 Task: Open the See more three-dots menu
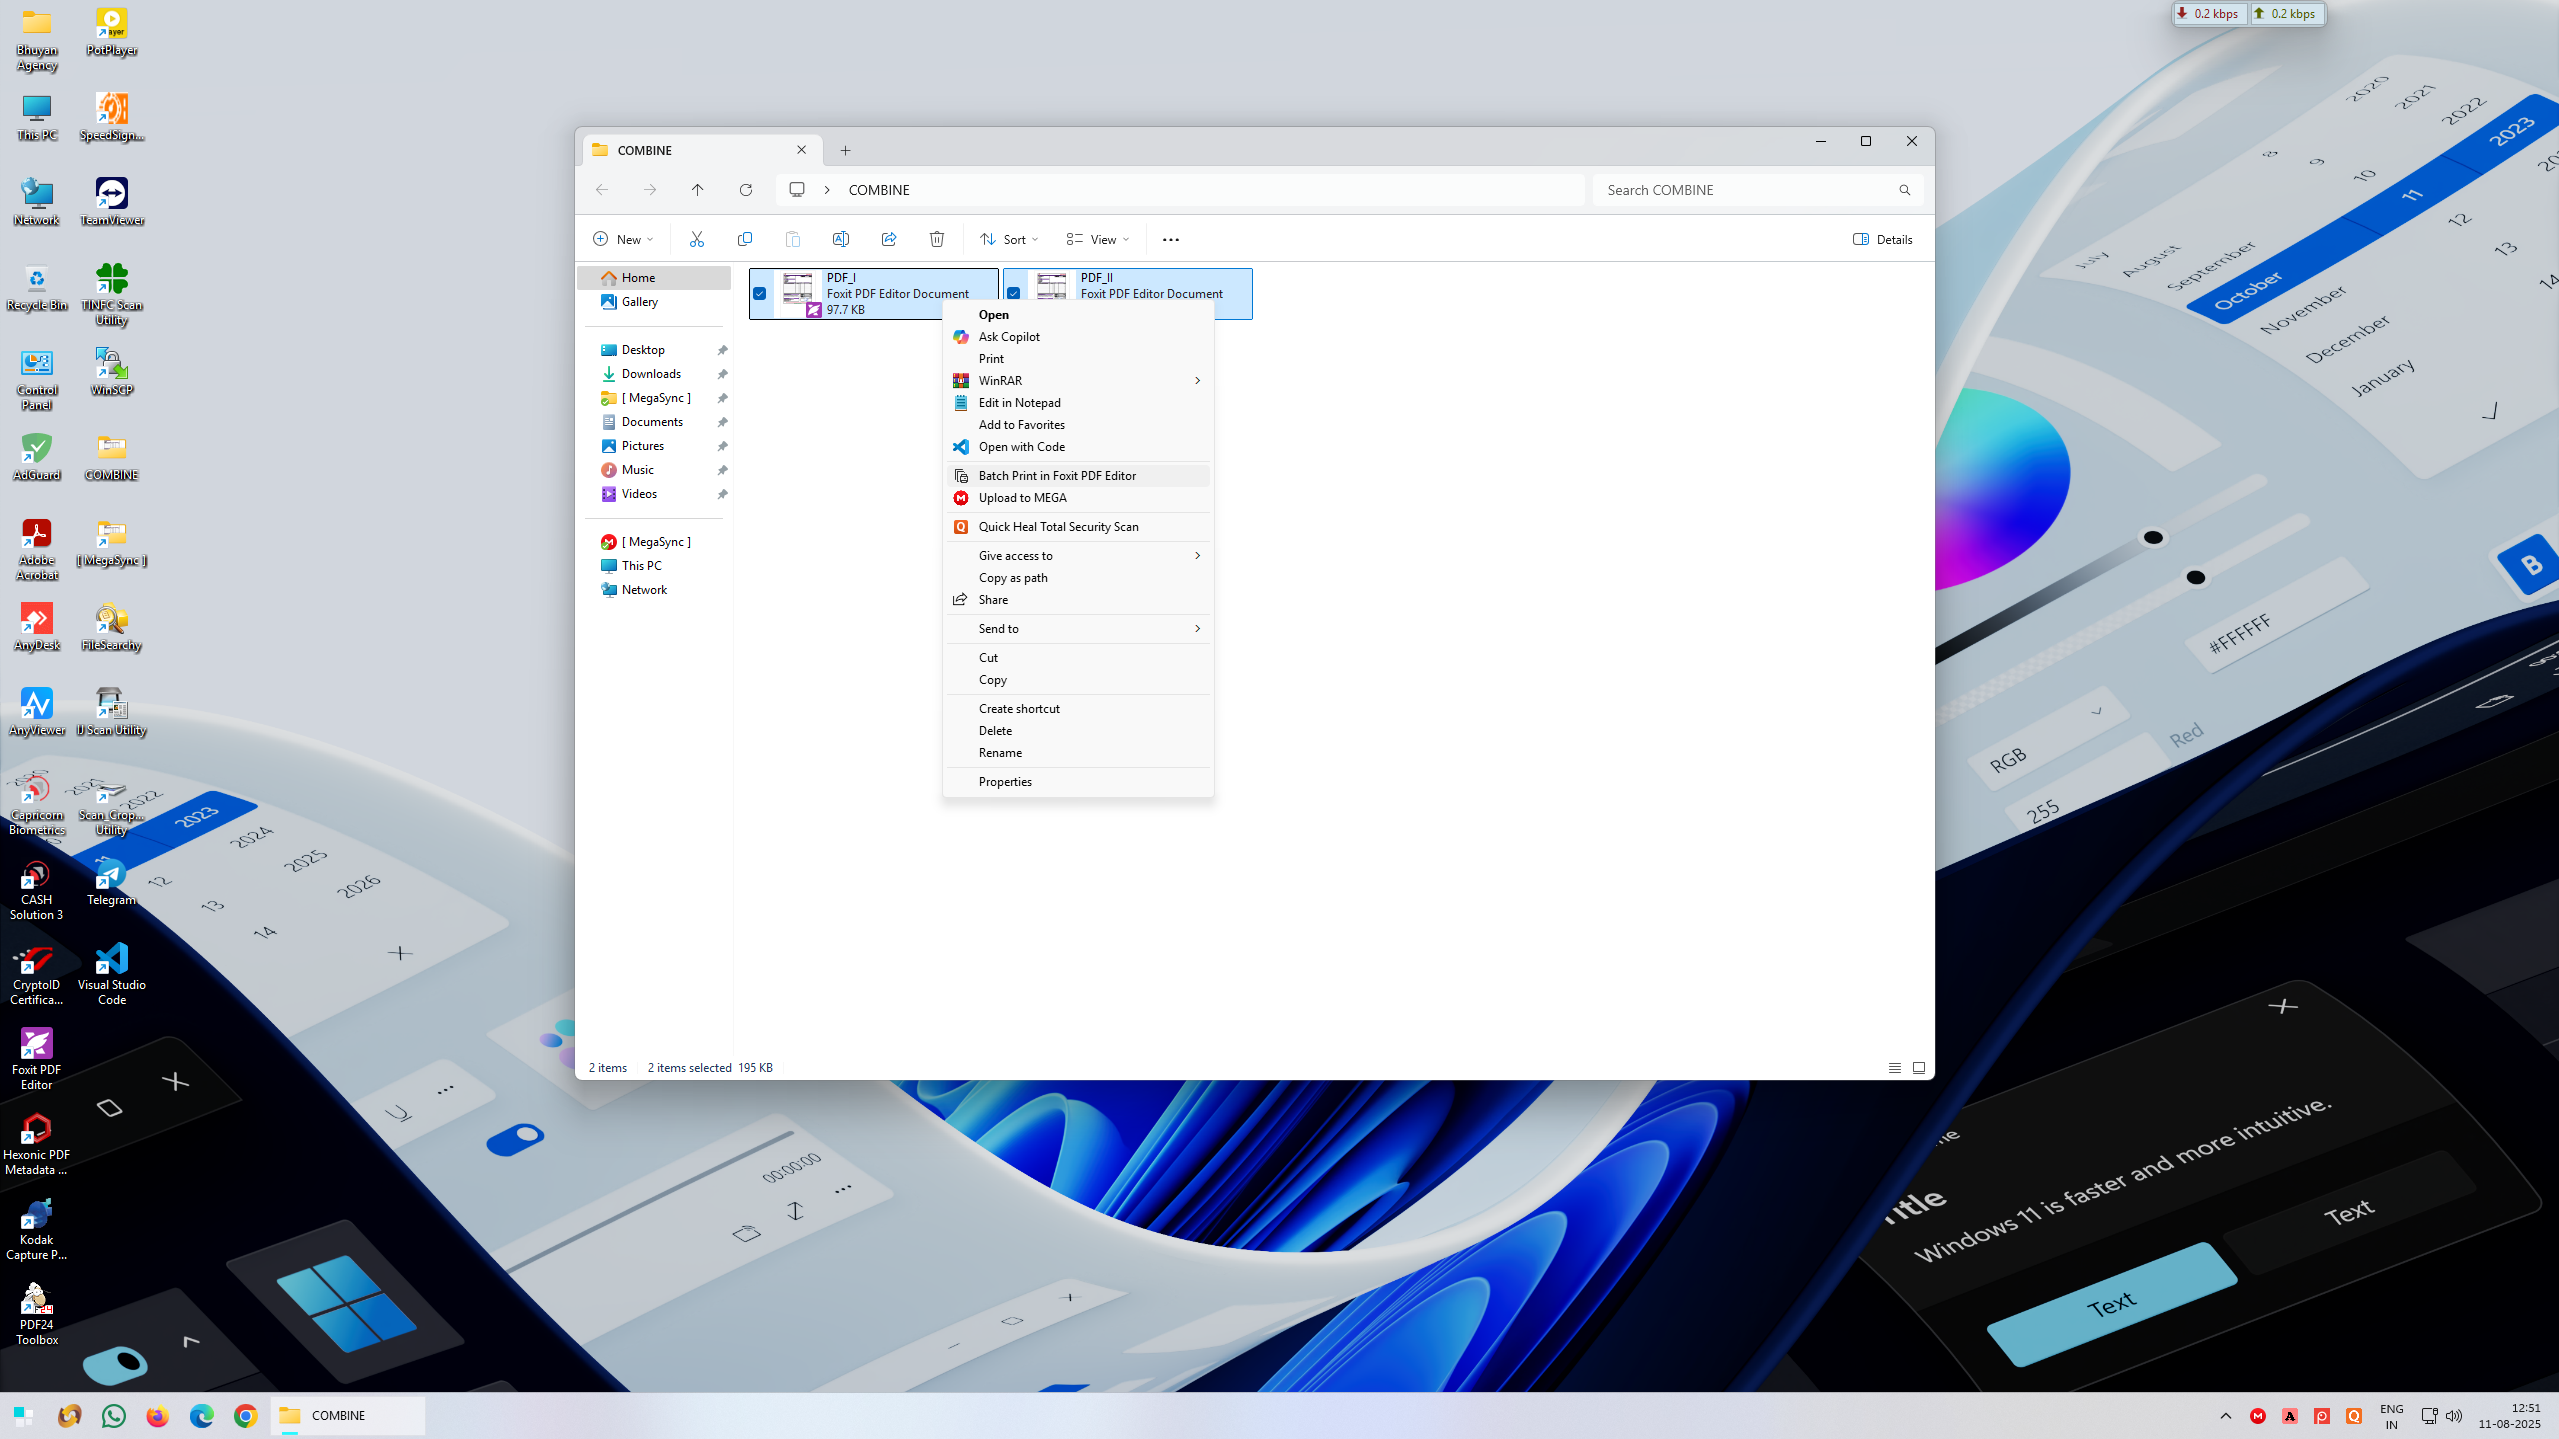[x=1170, y=239]
